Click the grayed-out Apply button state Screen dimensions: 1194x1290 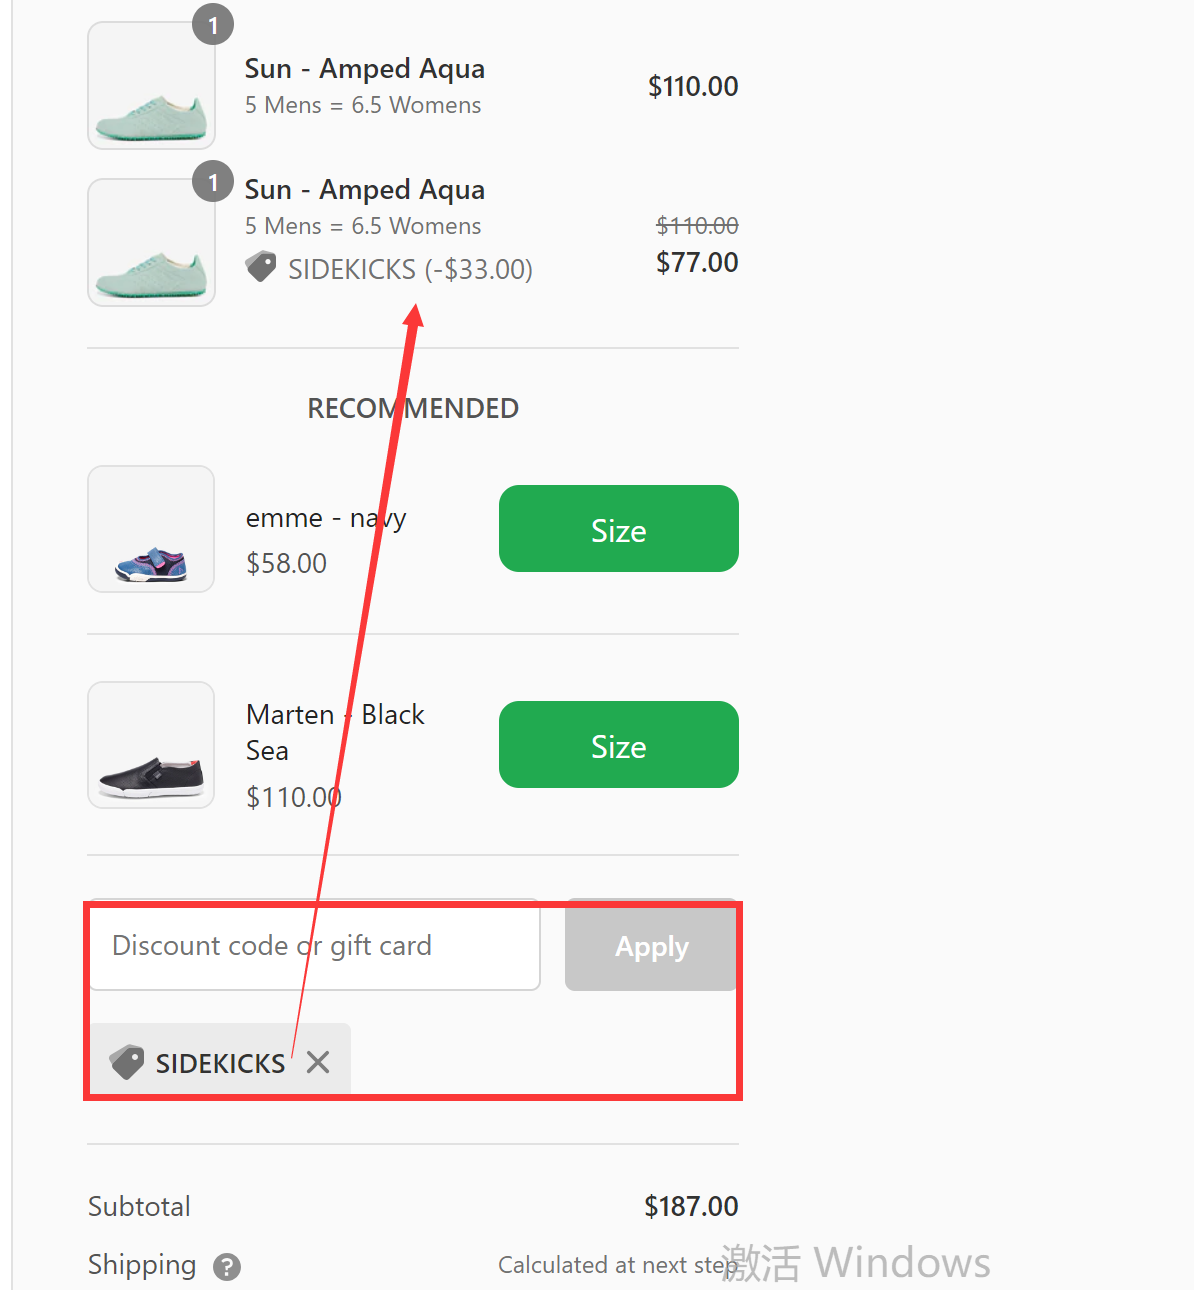click(x=651, y=946)
